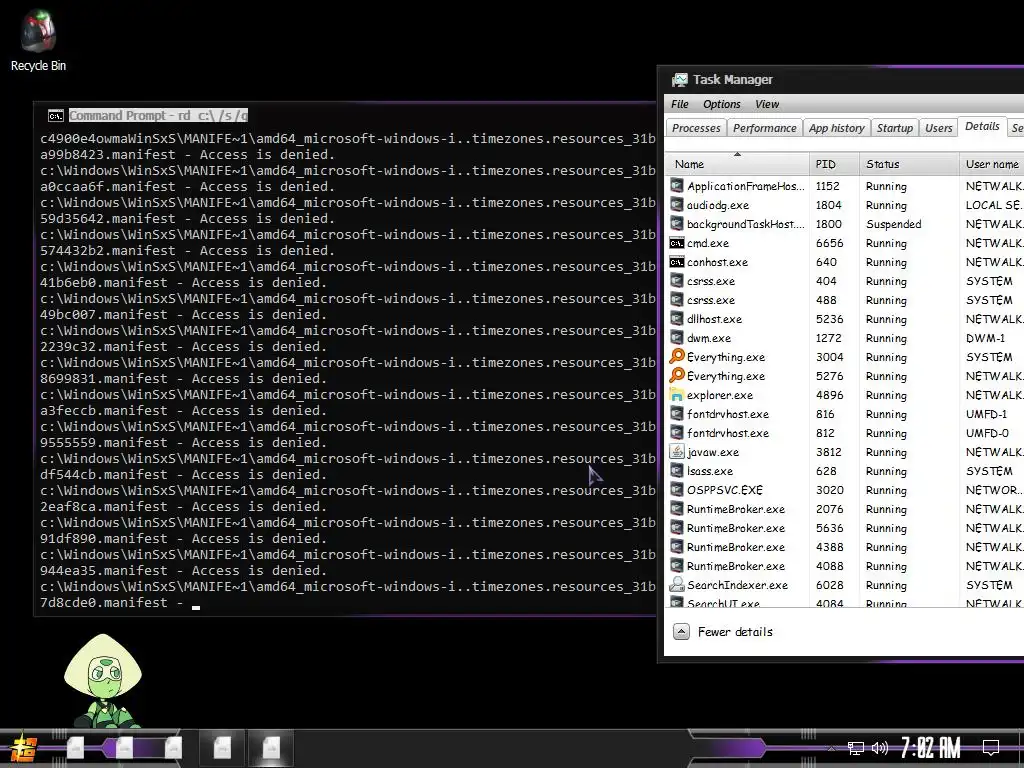Switch to the Processes tab
Image resolution: width=1024 pixels, height=768 pixels.
tap(696, 128)
